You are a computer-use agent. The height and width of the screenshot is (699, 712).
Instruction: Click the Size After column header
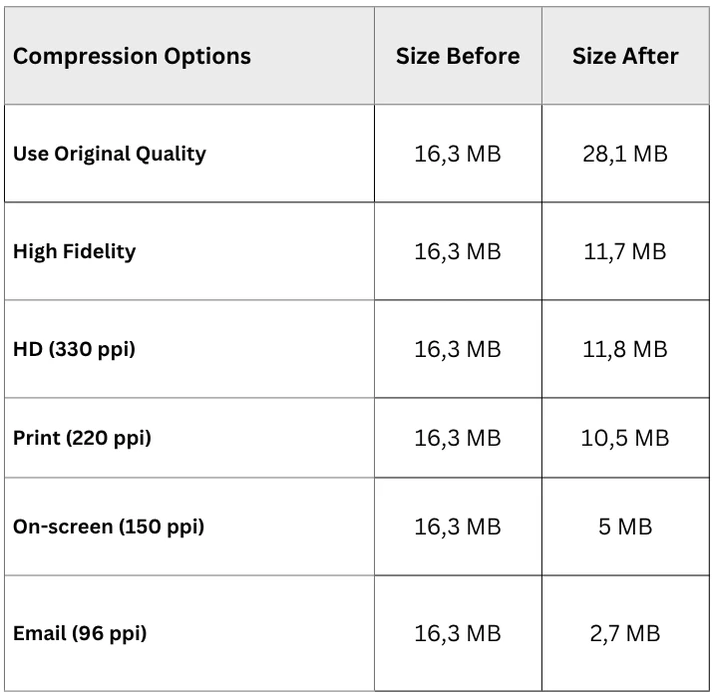tap(625, 56)
